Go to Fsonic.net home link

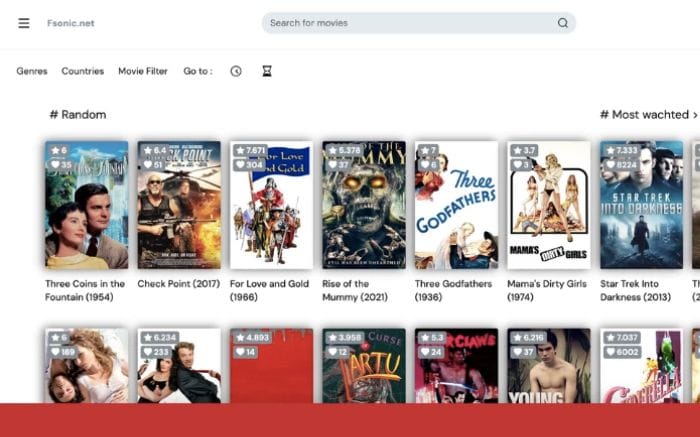pos(70,23)
